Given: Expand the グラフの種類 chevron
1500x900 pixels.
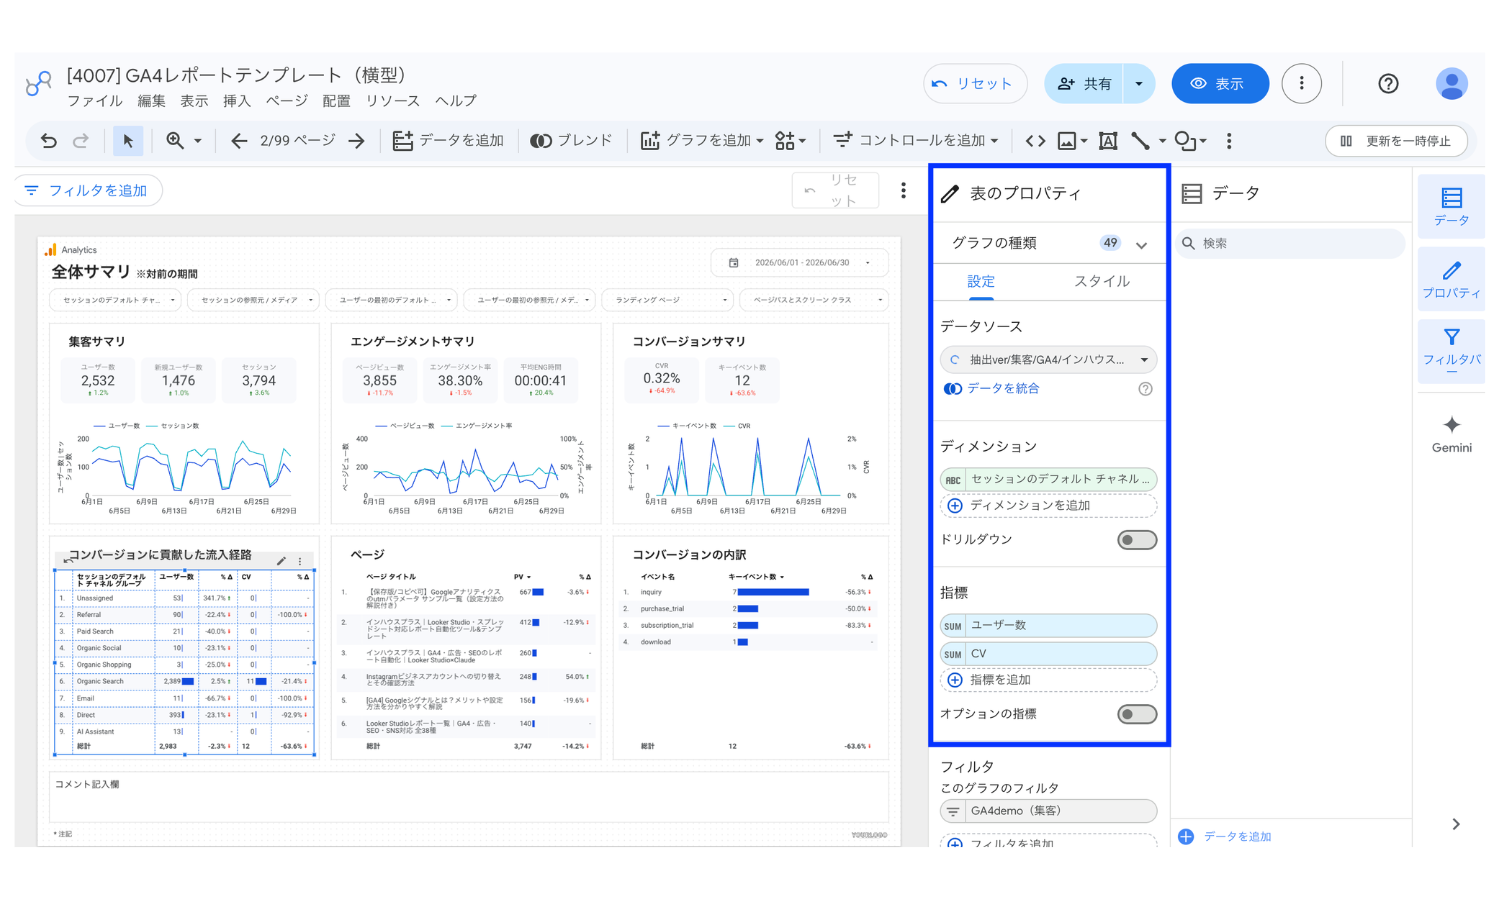Looking at the screenshot, I should point(1141,244).
